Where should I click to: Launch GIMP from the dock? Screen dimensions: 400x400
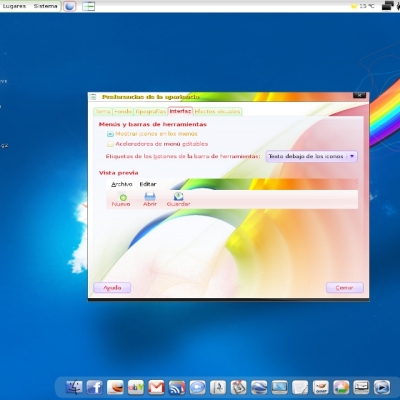coord(321,387)
